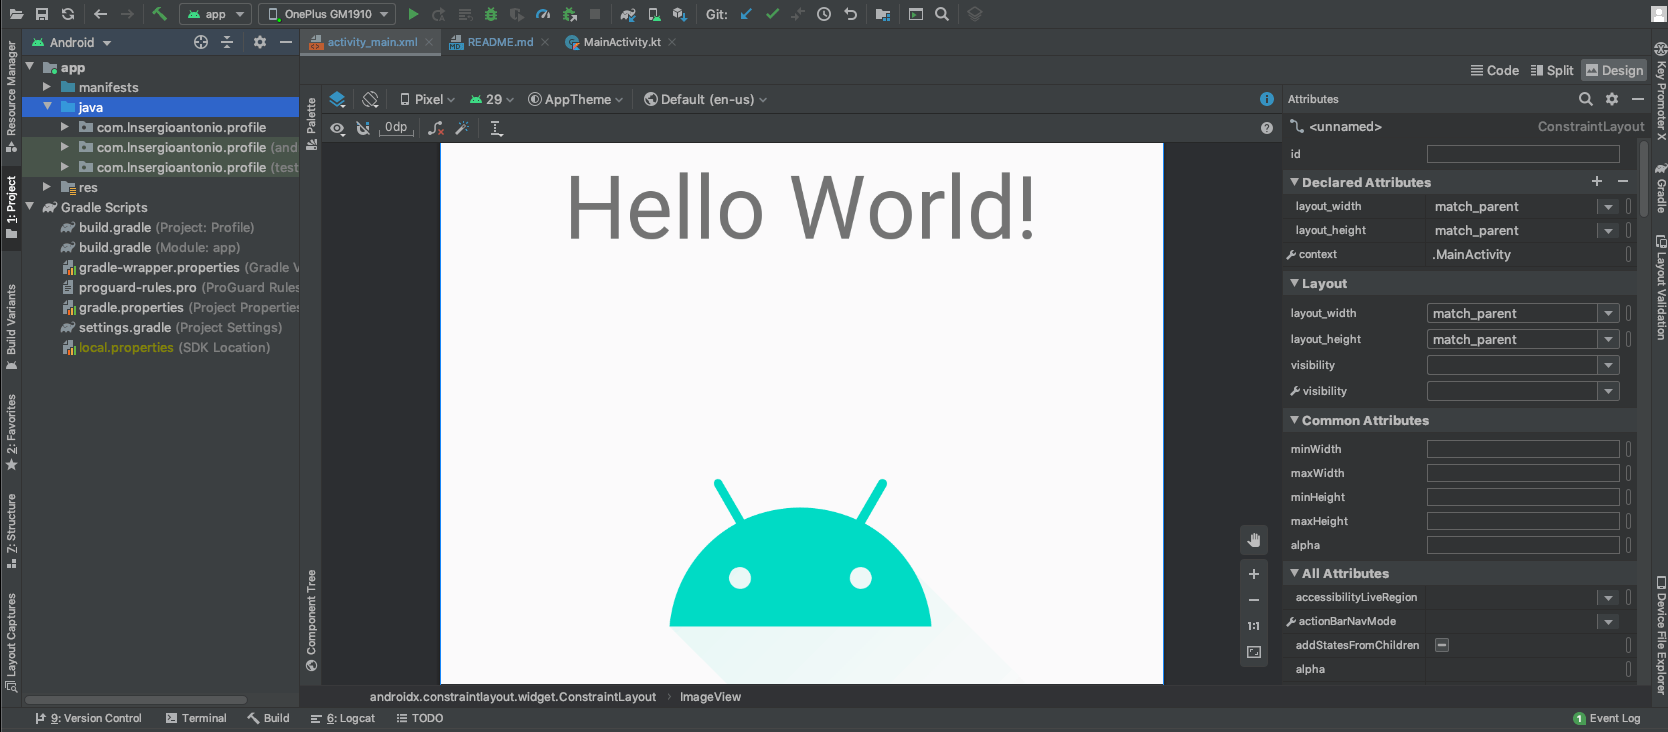Open the README.md tab
Viewport: 1668px width, 732px height.
[x=500, y=42]
